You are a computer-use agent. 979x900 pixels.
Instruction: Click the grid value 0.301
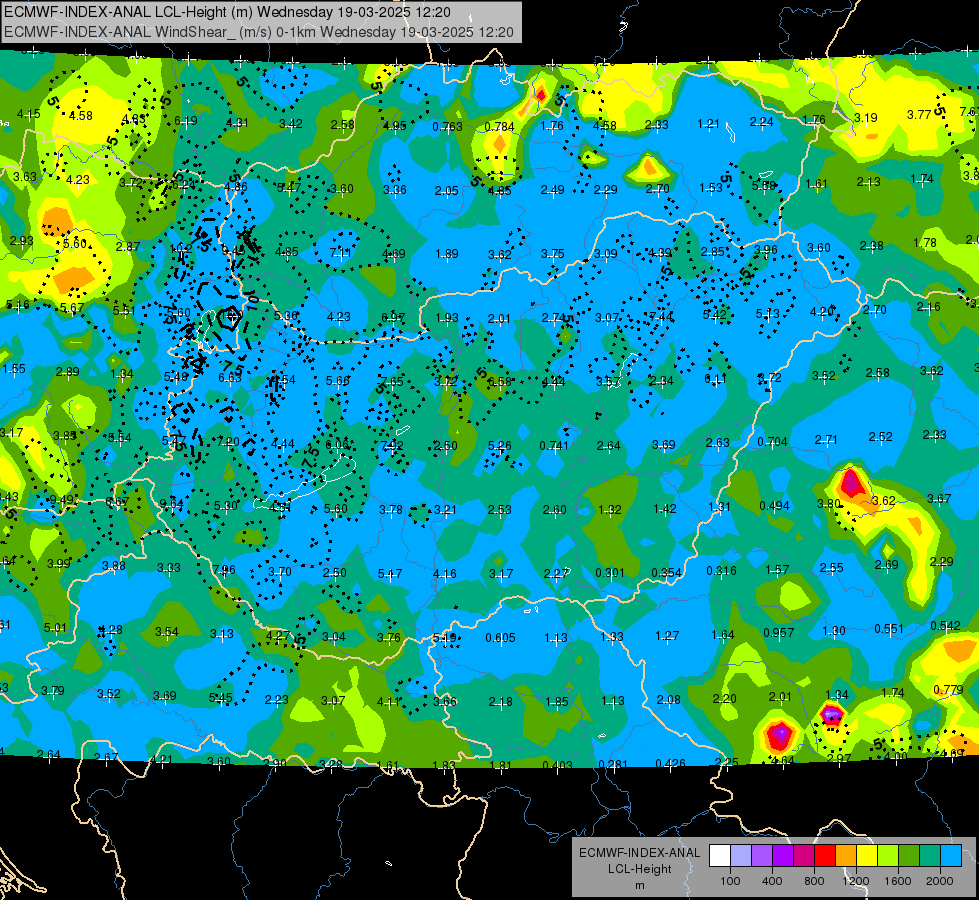point(610,573)
